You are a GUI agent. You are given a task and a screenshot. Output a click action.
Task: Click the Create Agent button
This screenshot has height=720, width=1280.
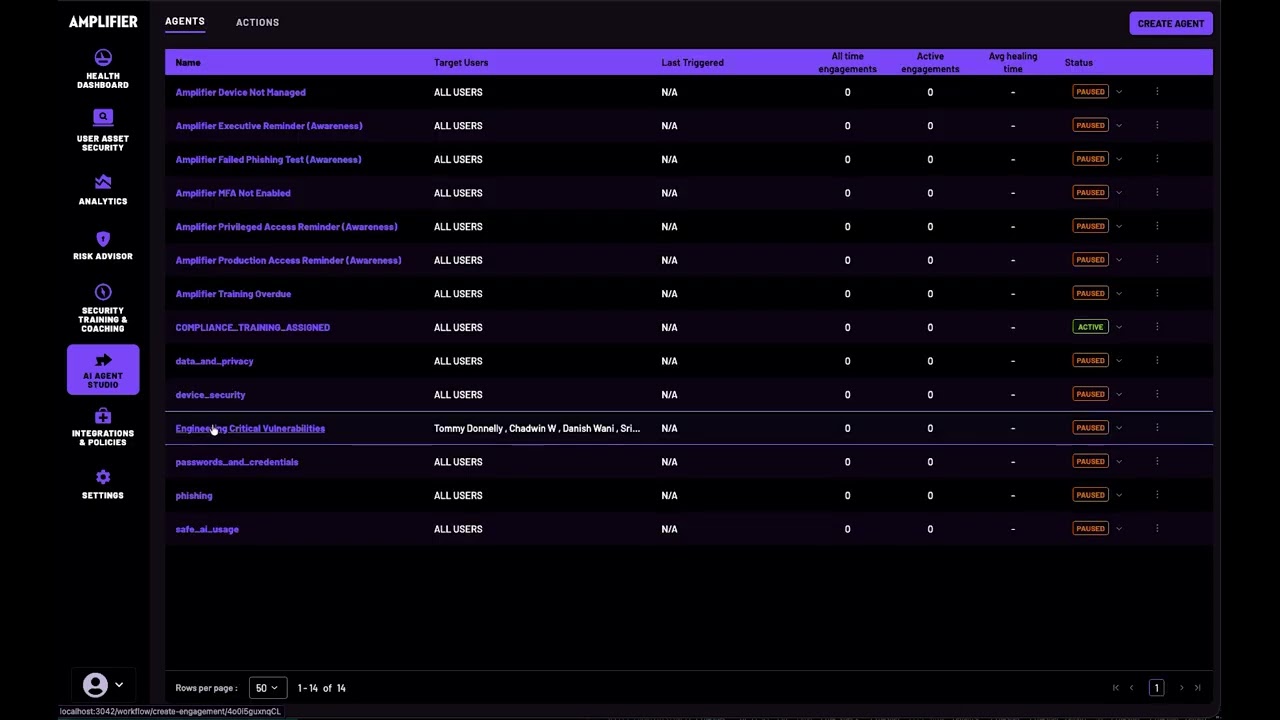tap(1170, 23)
